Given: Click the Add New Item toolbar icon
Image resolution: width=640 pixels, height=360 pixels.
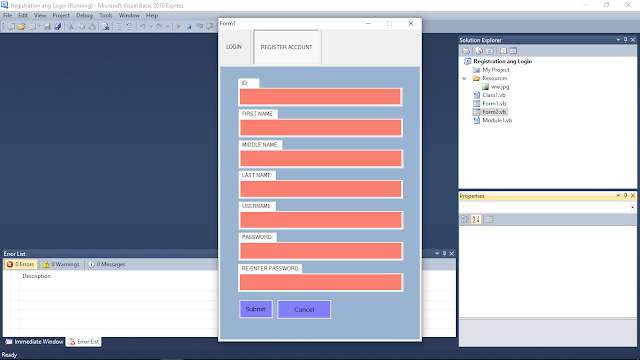Looking at the screenshot, I should (x=32, y=27).
